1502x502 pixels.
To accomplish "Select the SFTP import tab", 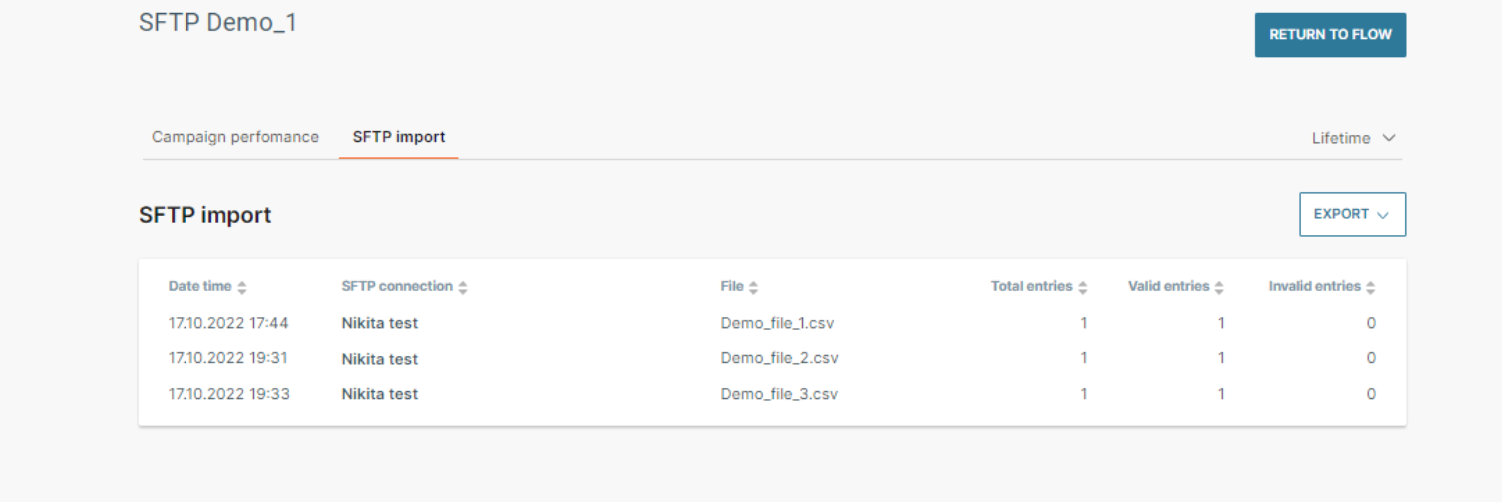I will (399, 137).
